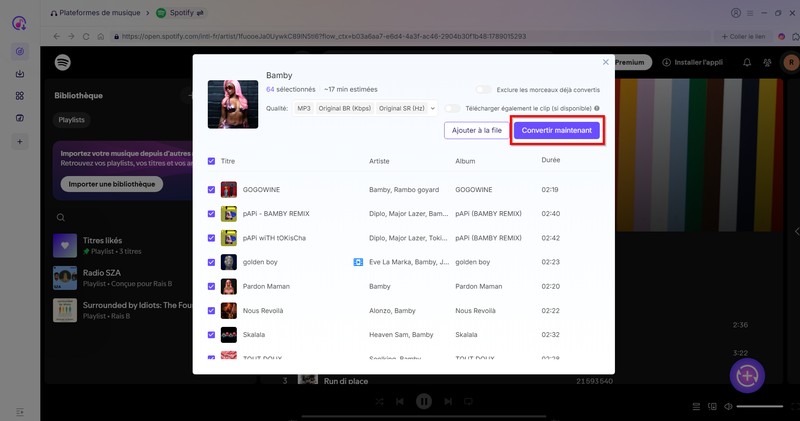Open the downloads sidebar icon
This screenshot has width=800, height=421.
20,74
